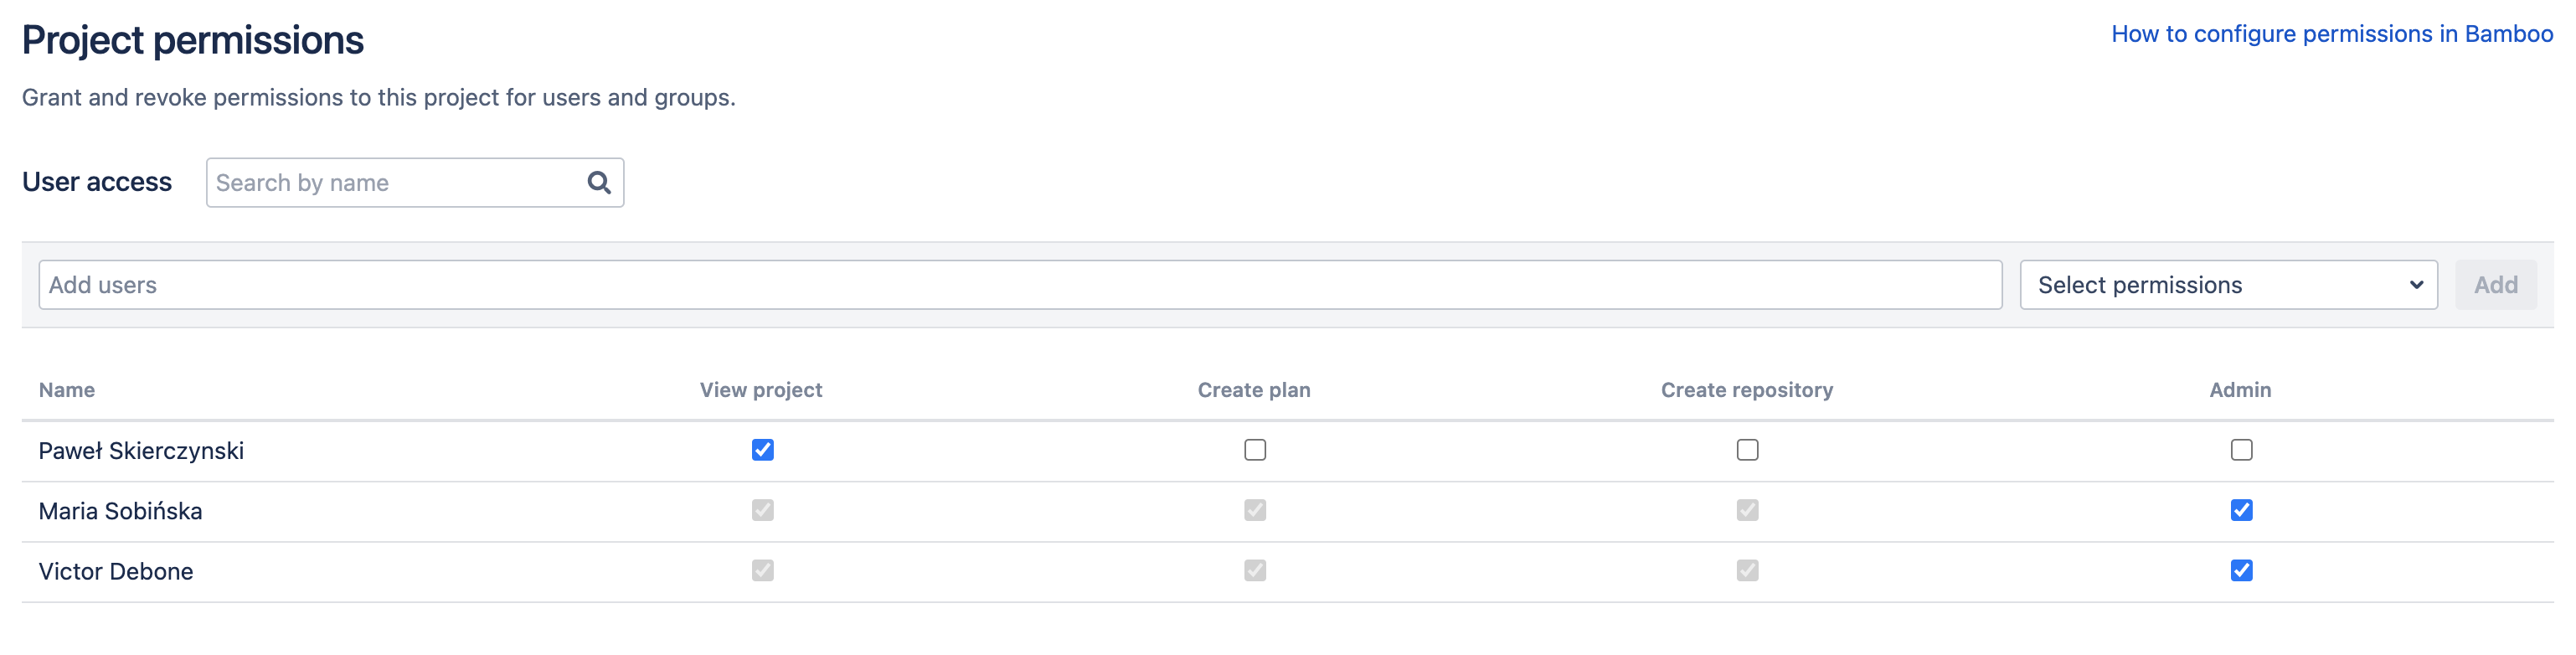Click the View project column header
2576x655 pixels.
point(760,390)
